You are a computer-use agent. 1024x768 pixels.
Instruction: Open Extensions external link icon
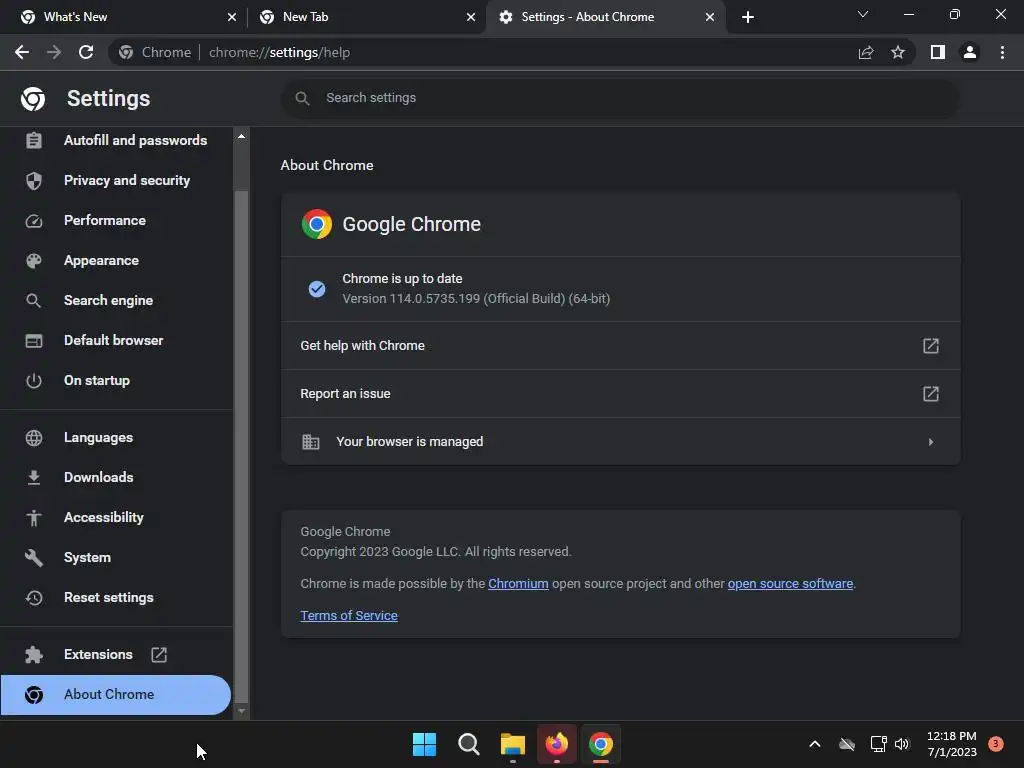point(159,654)
